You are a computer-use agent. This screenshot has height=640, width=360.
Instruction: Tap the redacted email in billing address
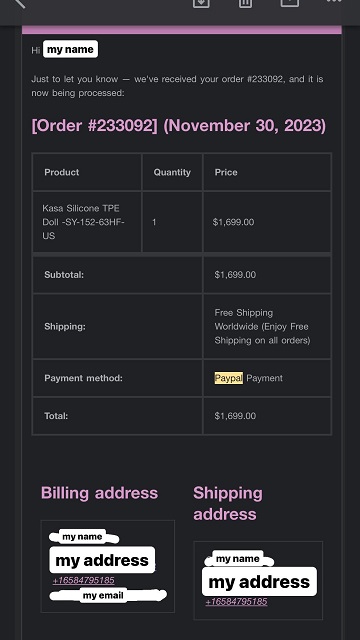[108, 595]
